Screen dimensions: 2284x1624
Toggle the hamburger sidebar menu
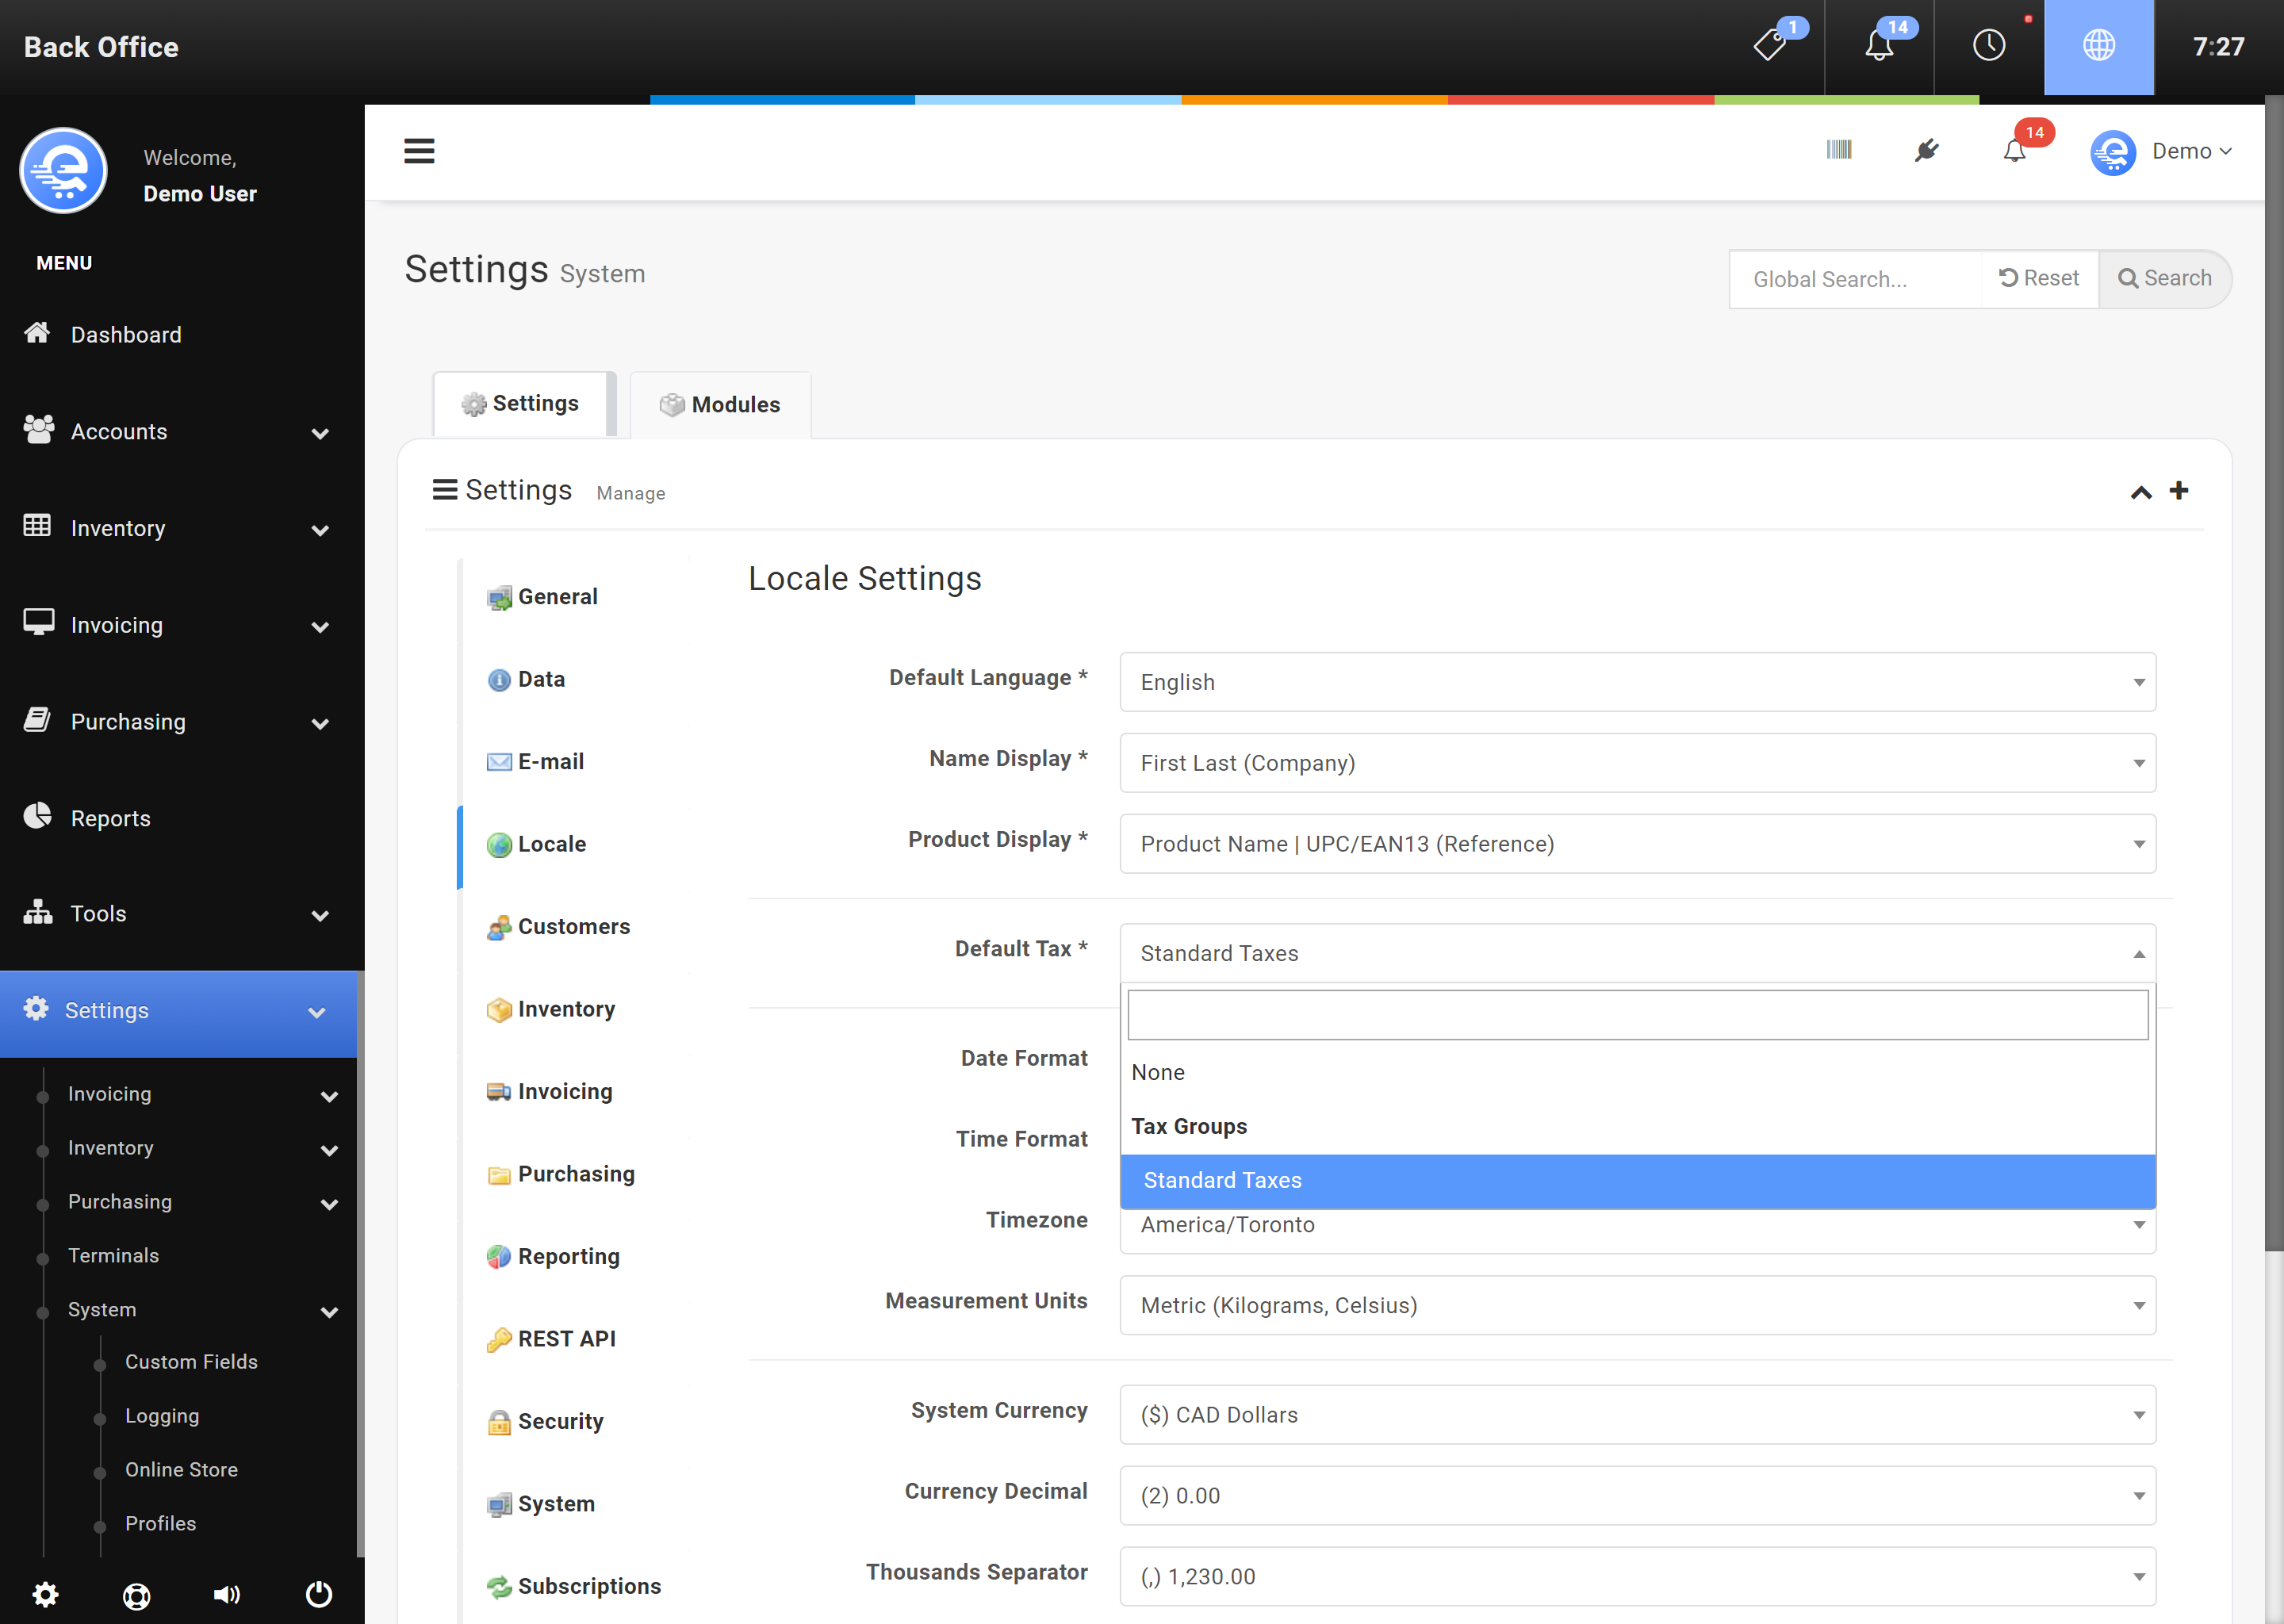pos(419,151)
